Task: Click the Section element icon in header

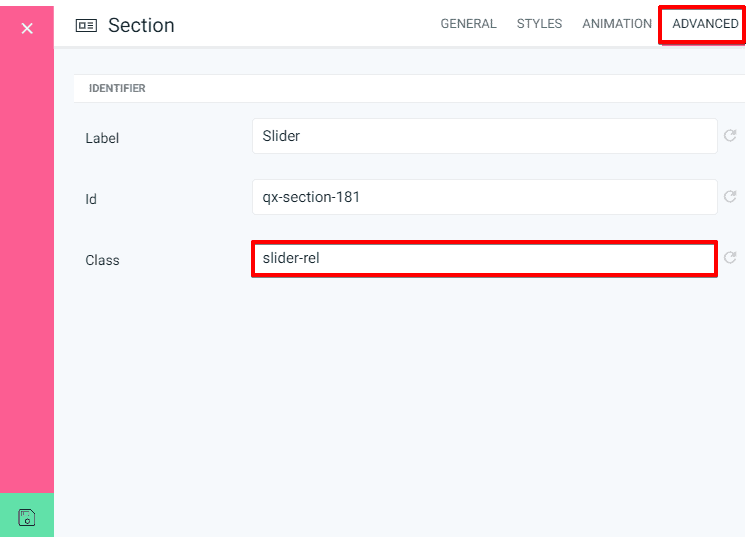Action: (86, 26)
